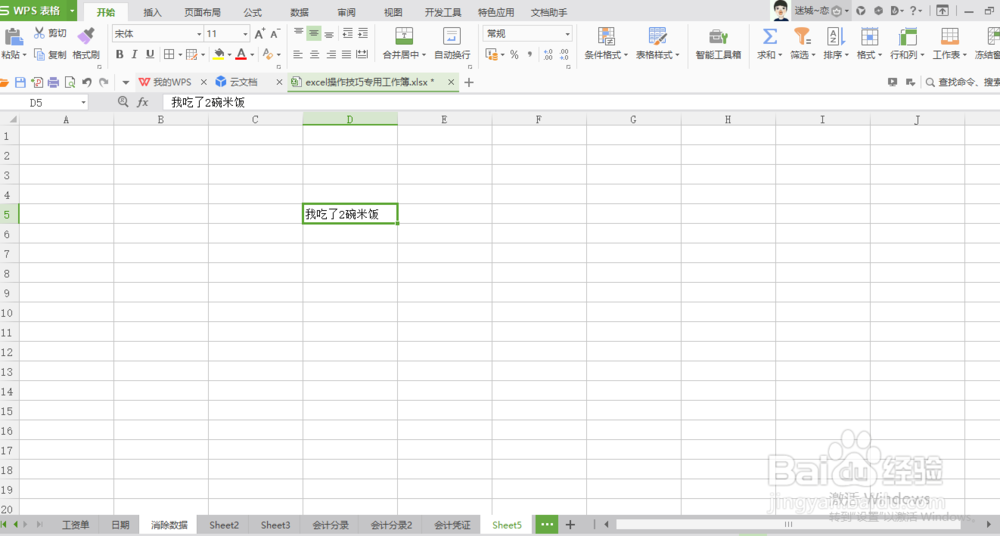This screenshot has width=1000, height=536.
Task: Apply the yellow fill color
Action: (219, 55)
